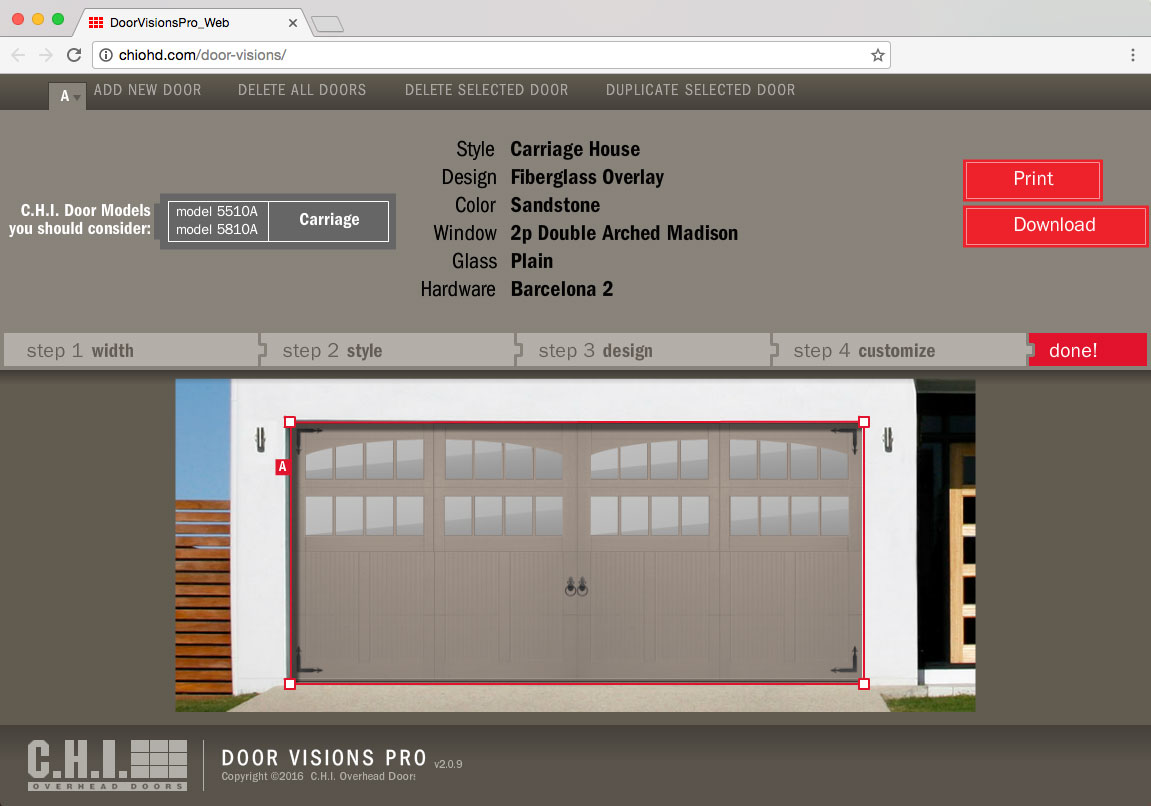Print the door configuration
This screenshot has height=806, width=1151.
coord(1032,179)
